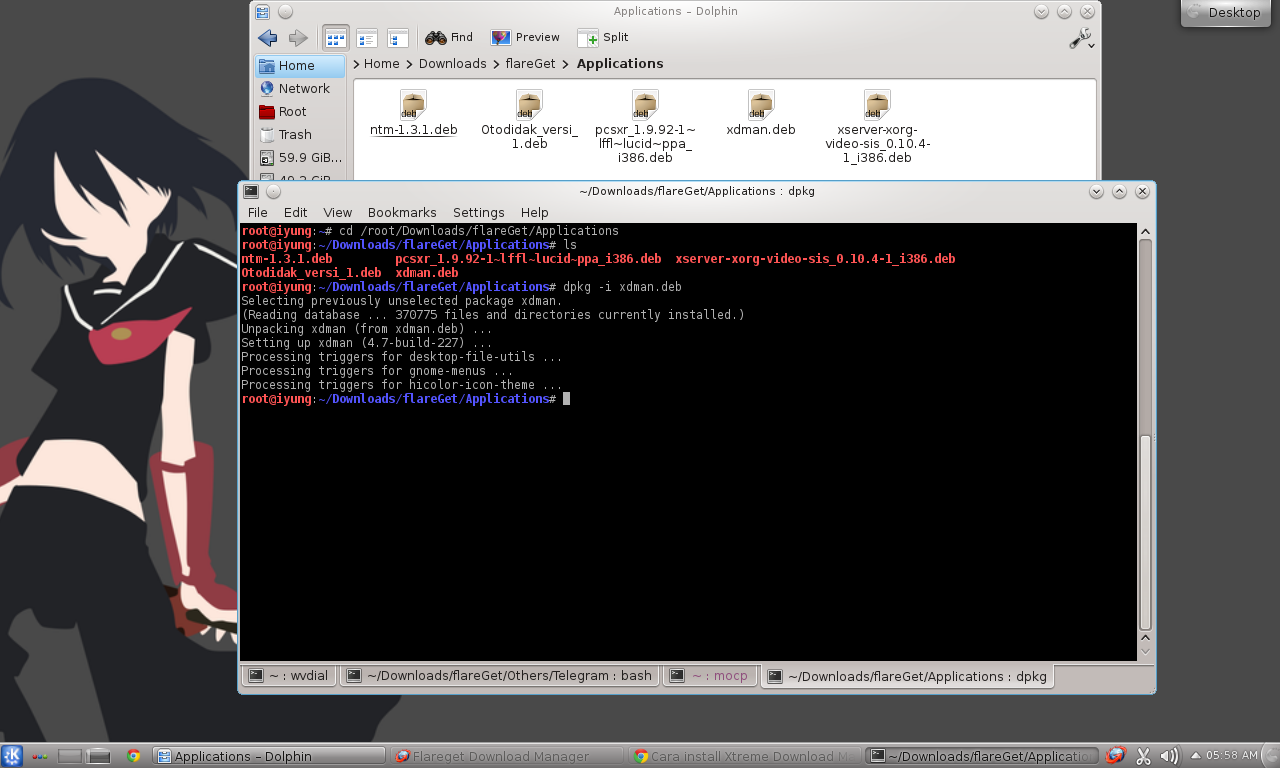The image size is (1280, 768).
Task: Open Konsole File menu
Action: pyautogui.click(x=257, y=213)
